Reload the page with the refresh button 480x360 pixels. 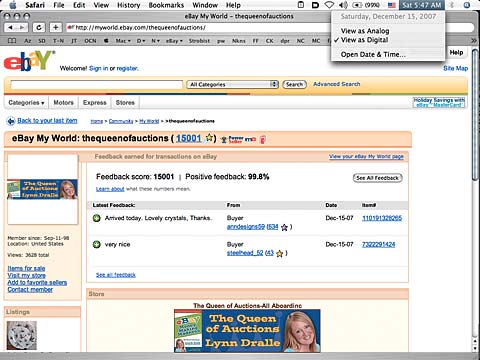[x=39, y=28]
